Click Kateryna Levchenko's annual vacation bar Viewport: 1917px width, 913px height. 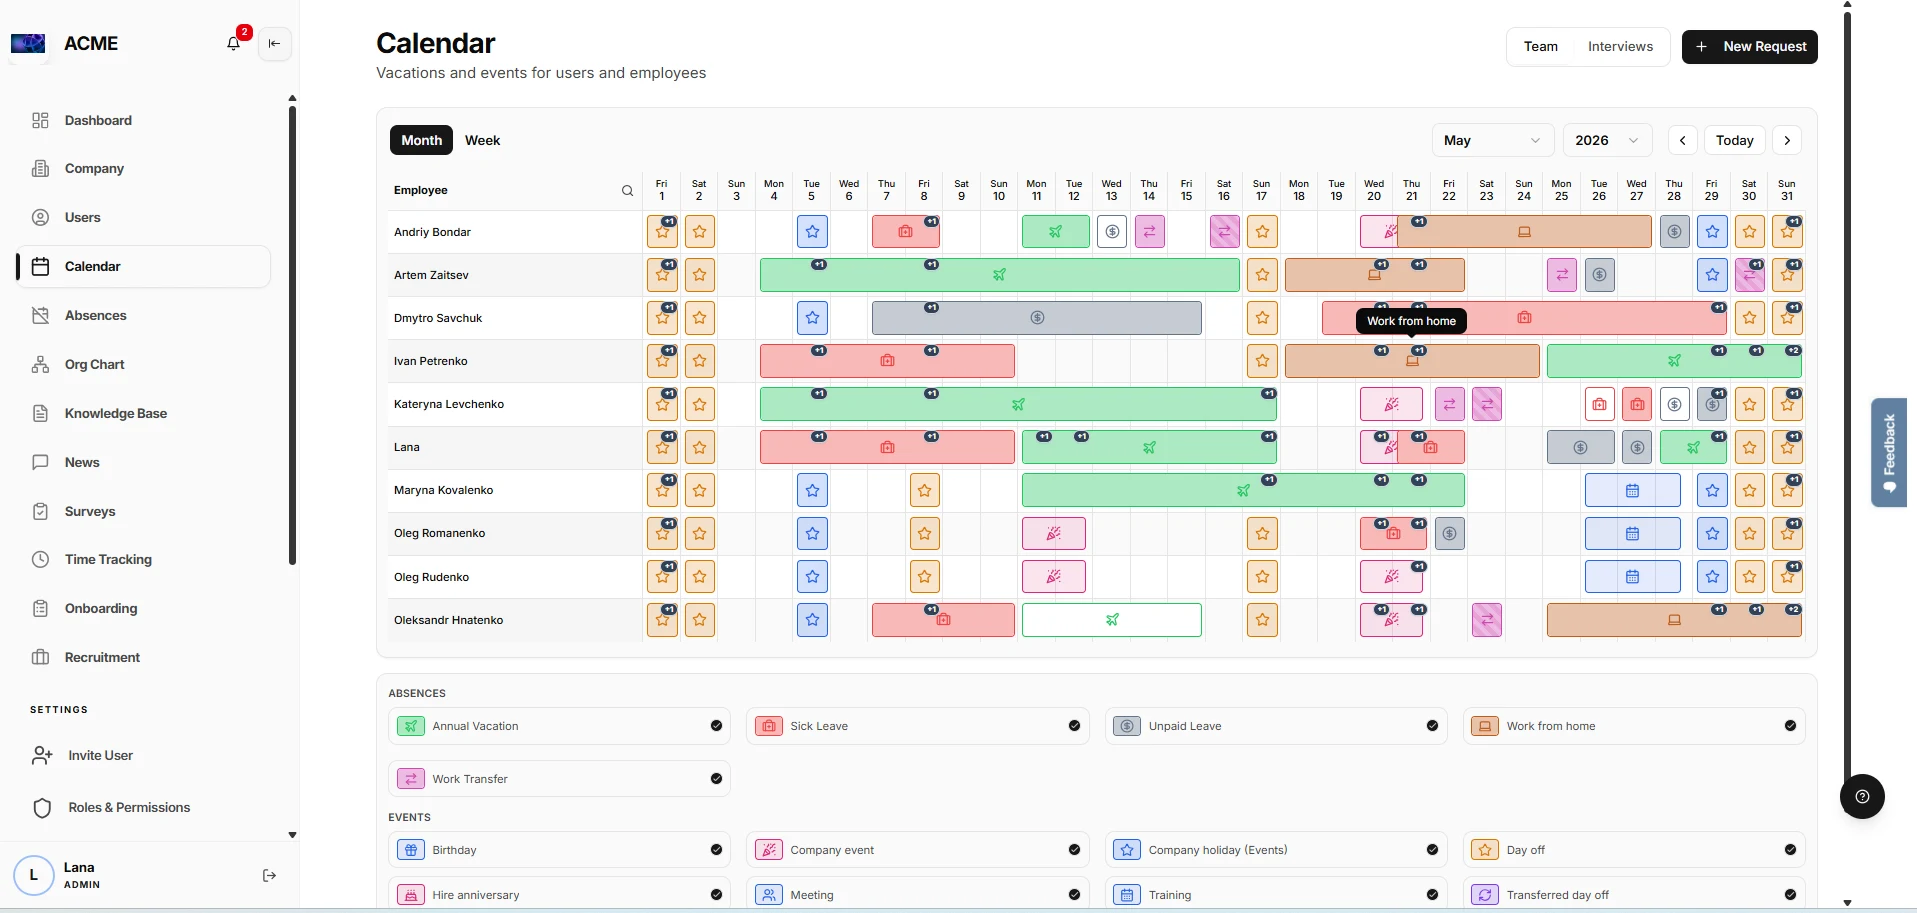point(1018,404)
